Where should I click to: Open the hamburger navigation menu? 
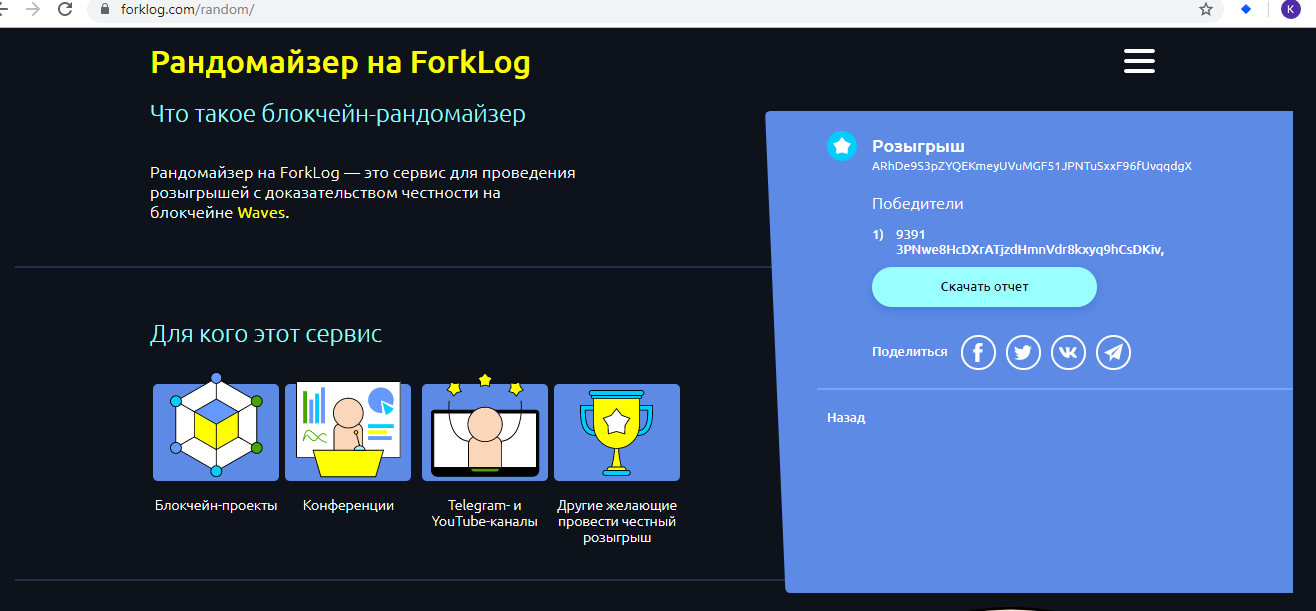1138,61
